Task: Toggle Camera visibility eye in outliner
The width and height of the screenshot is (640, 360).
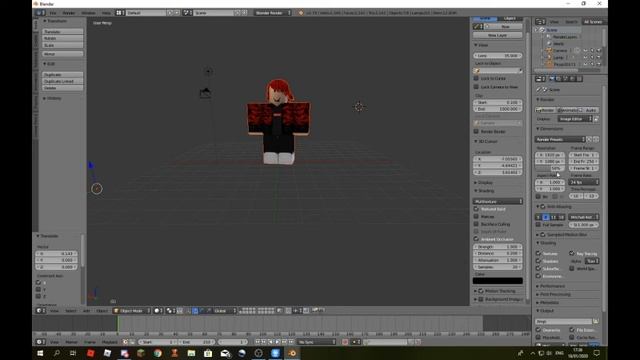Action: 585,51
